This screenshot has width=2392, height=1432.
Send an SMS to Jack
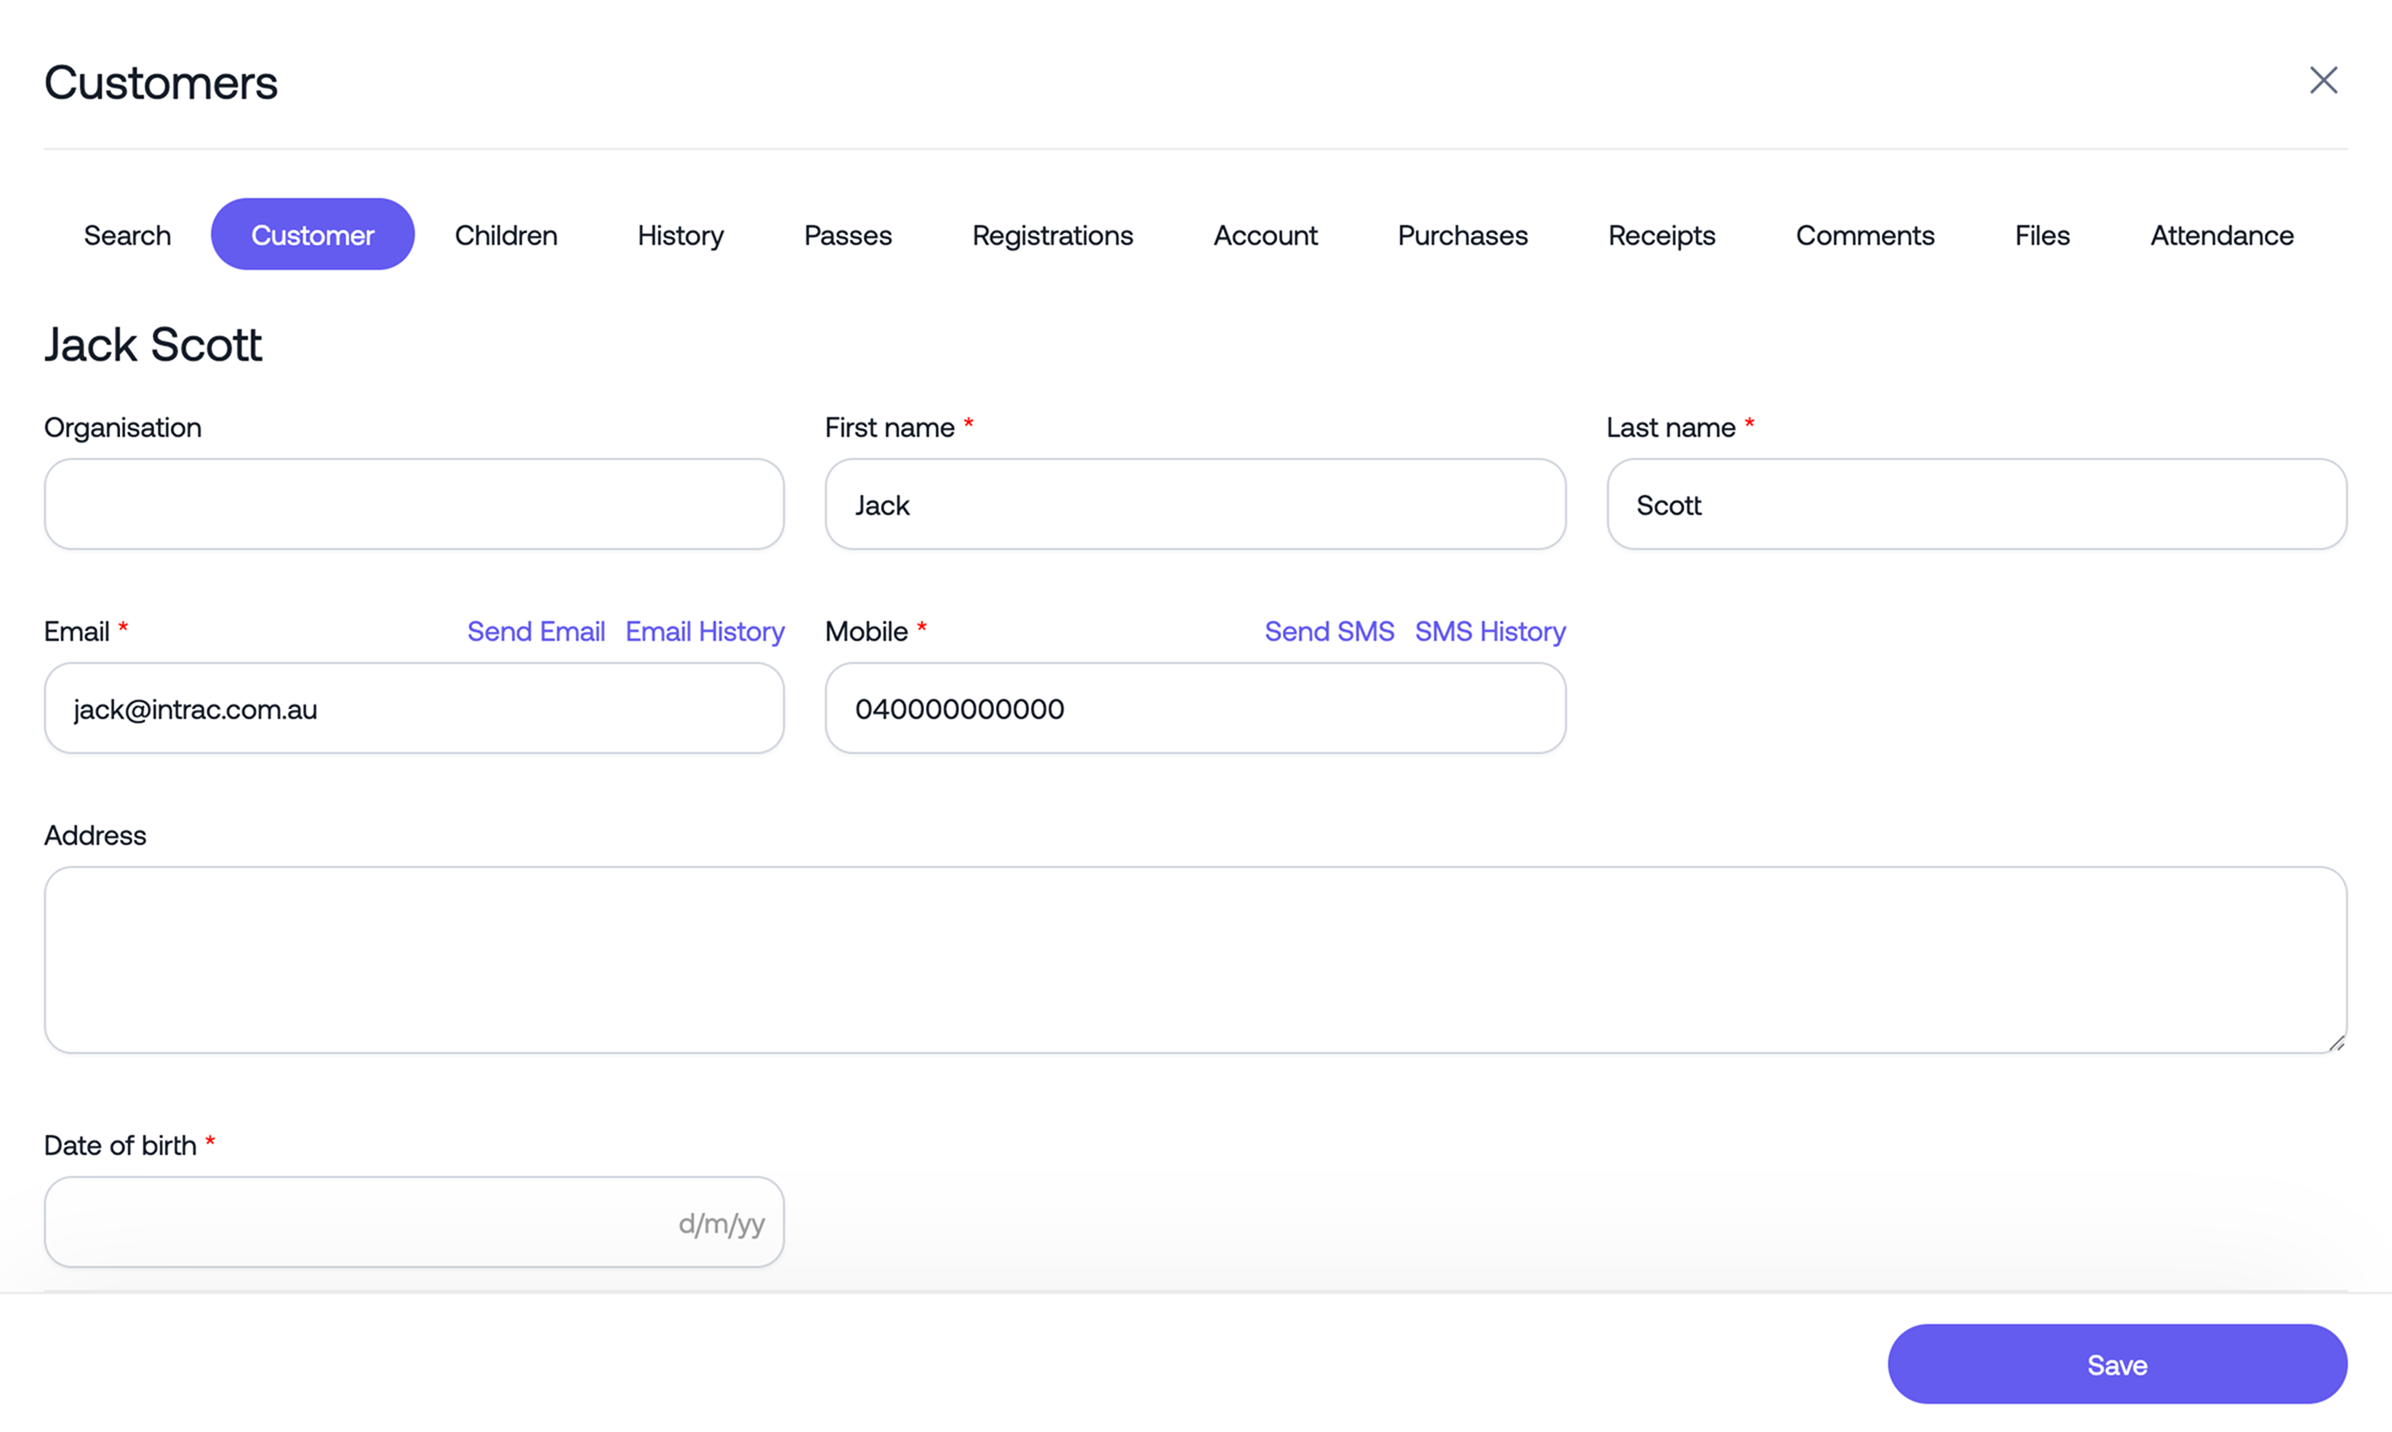pos(1329,631)
